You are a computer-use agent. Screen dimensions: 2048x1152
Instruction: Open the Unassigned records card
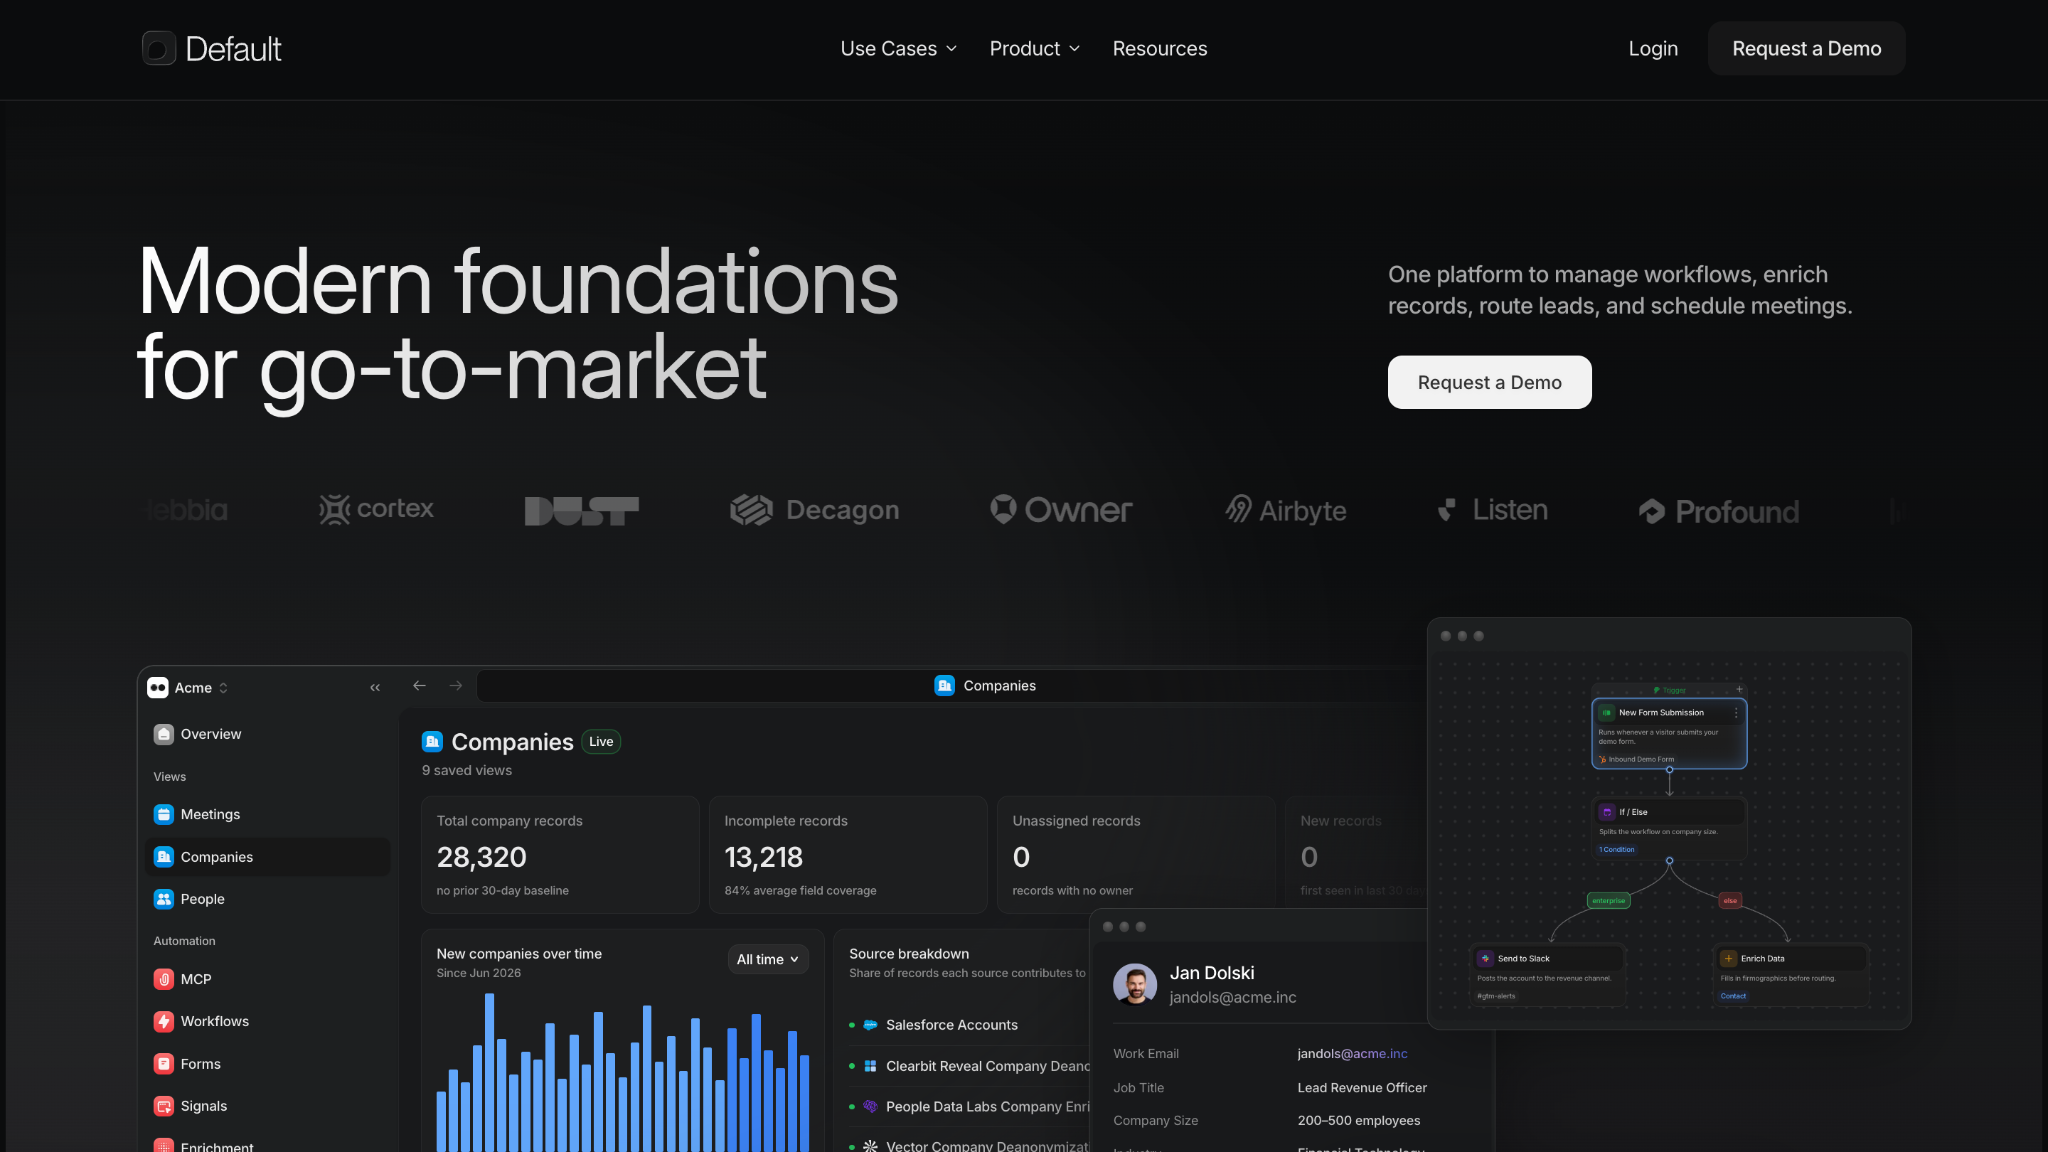[1136, 855]
